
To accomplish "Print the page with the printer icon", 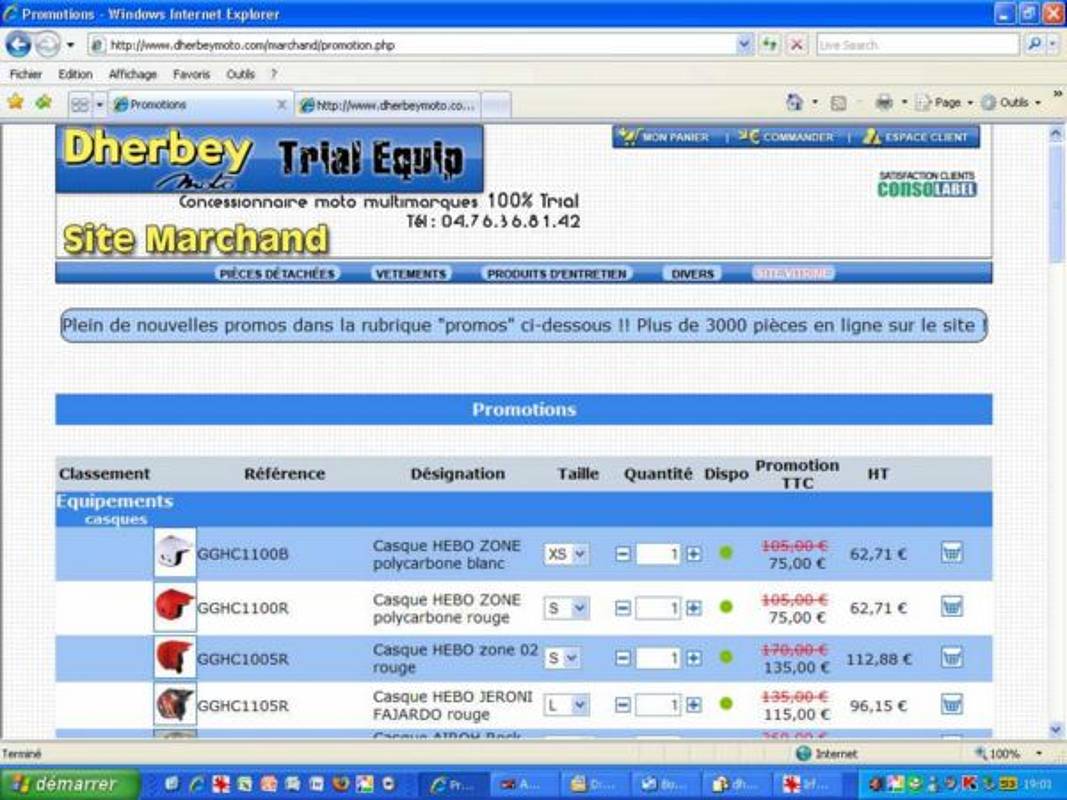I will [x=884, y=103].
